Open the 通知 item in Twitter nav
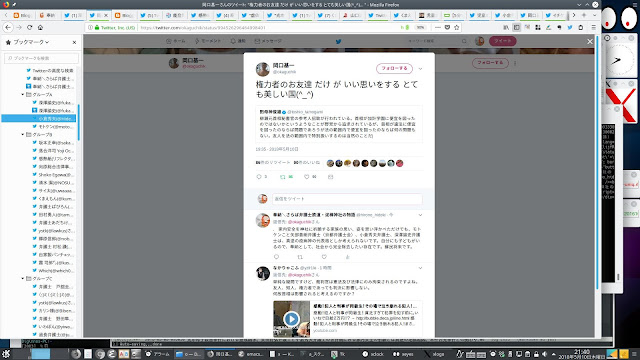This screenshot has height=360, width=640. point(238,41)
